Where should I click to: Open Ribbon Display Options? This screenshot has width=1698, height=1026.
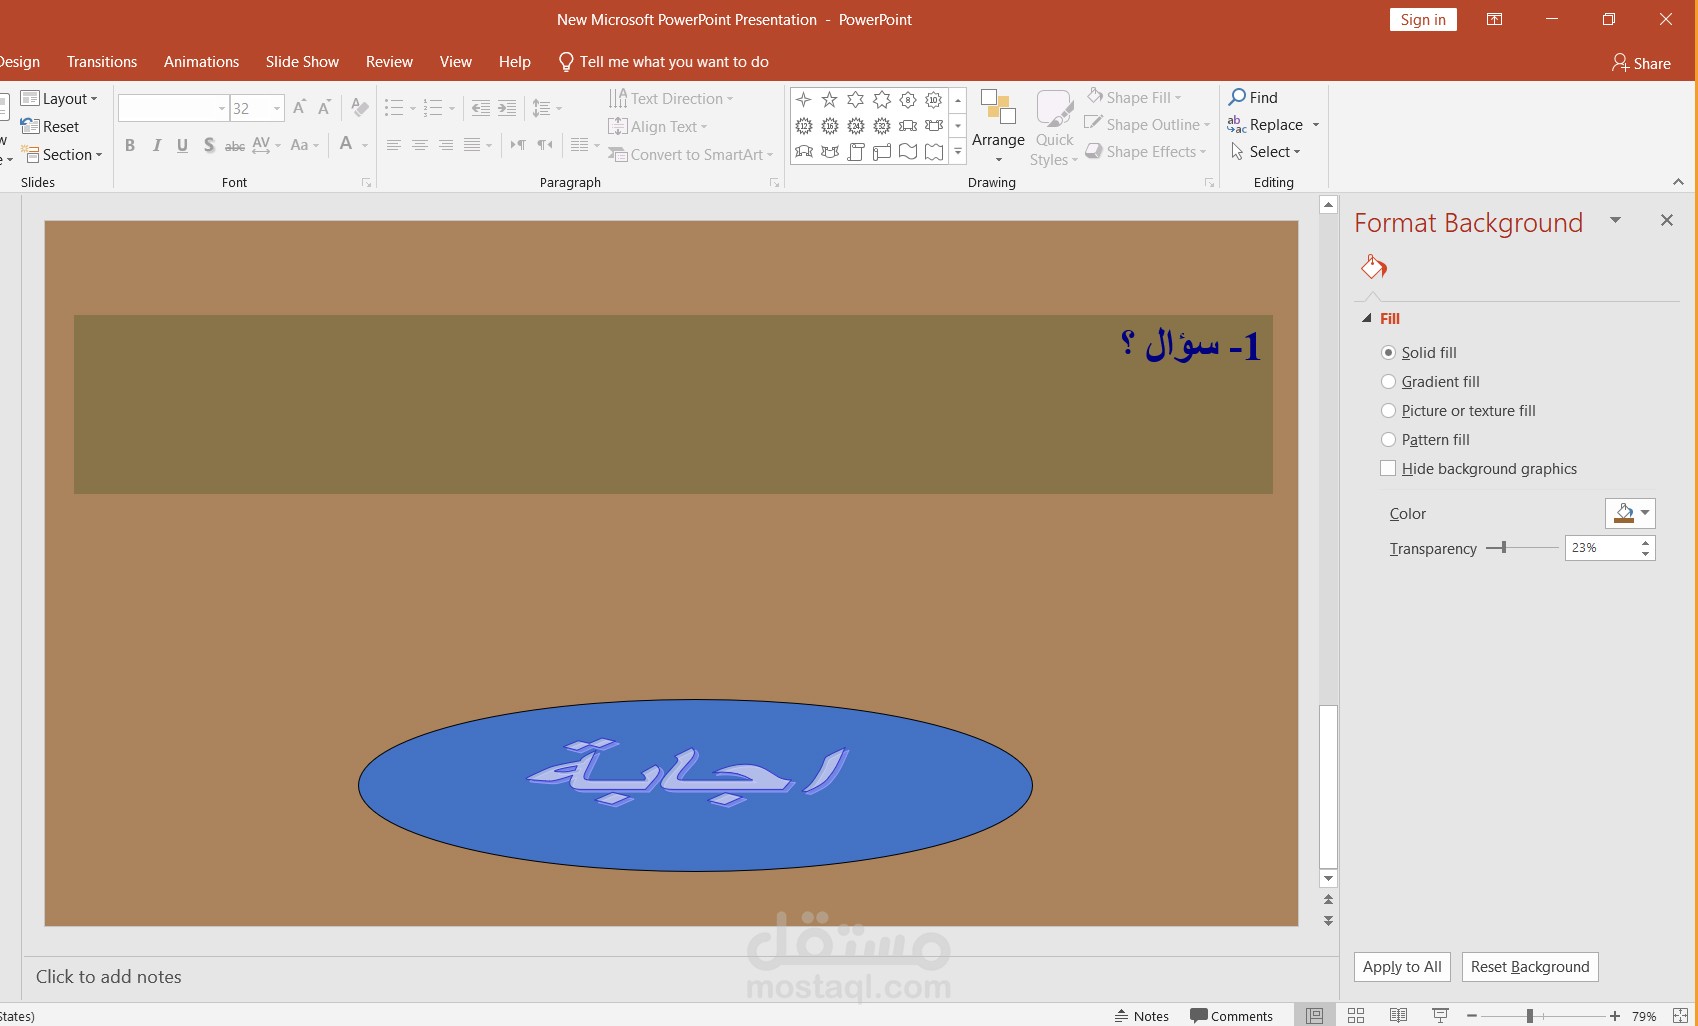click(1494, 19)
